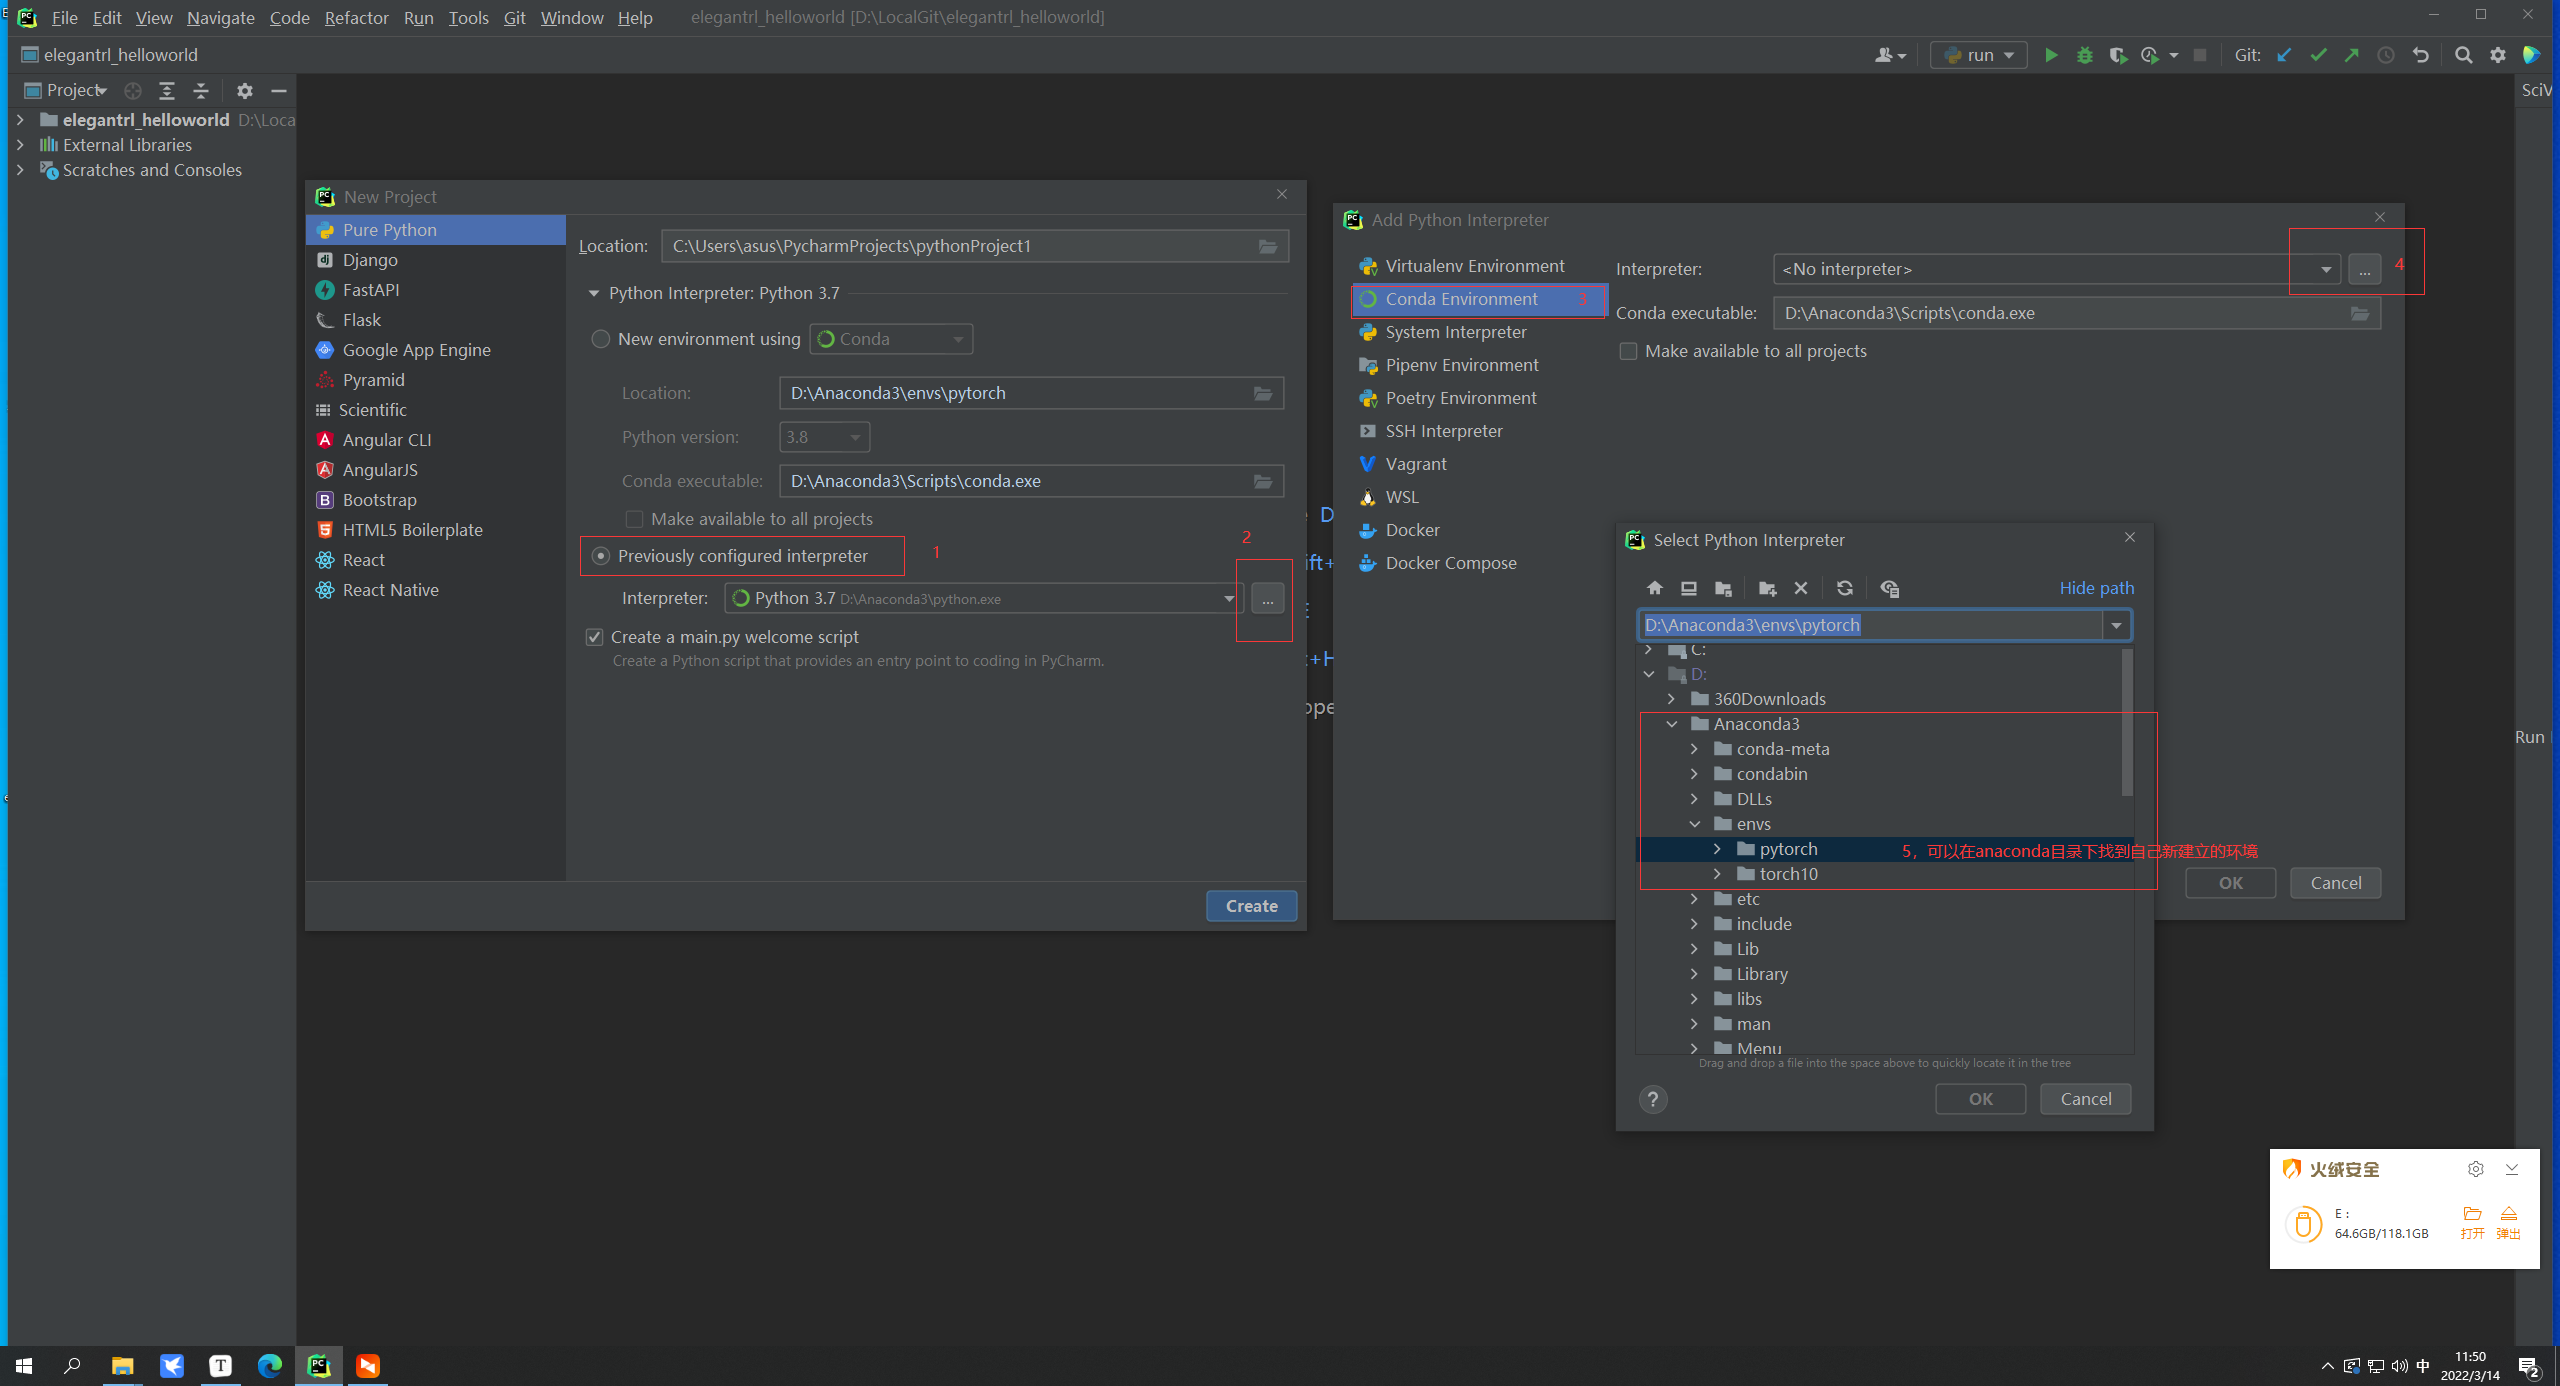Open the Tools menu
The height and width of the screenshot is (1386, 2560).
[x=468, y=18]
